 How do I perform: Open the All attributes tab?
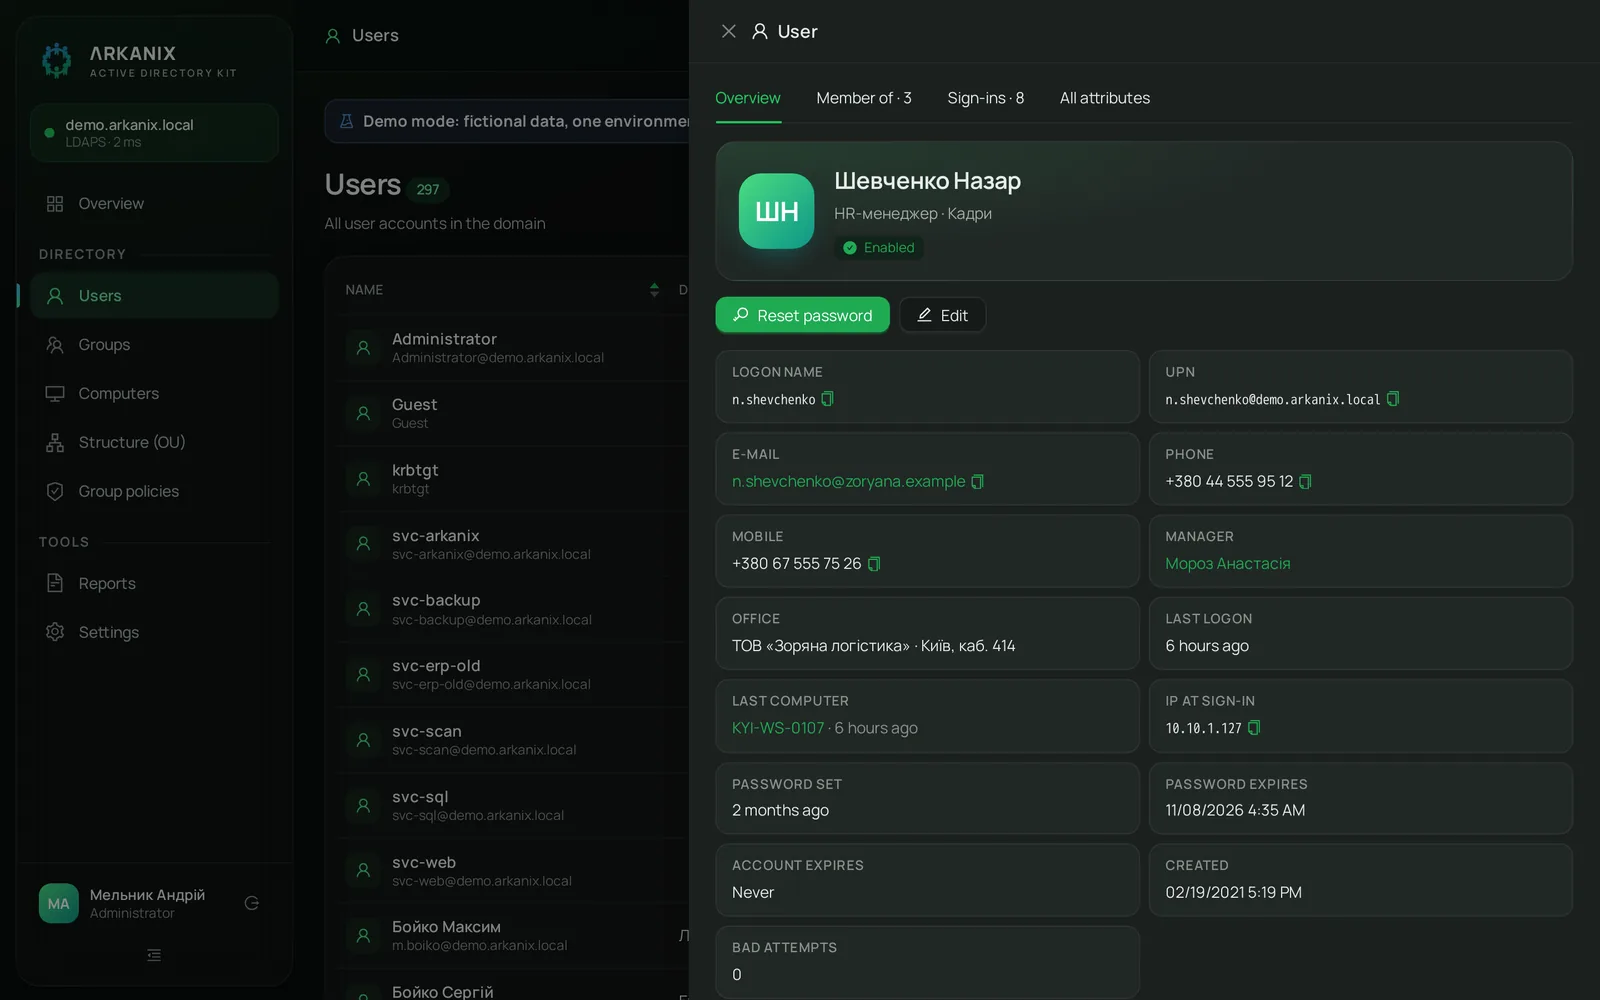[x=1105, y=98]
